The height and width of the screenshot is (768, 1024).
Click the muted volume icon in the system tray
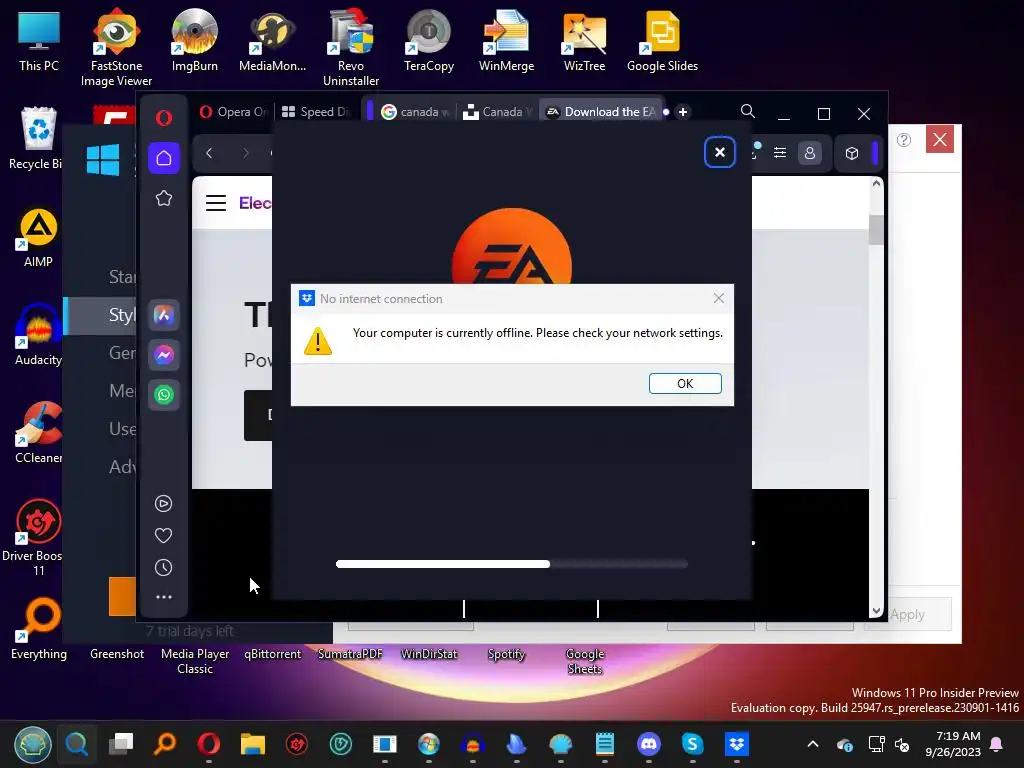click(x=902, y=744)
